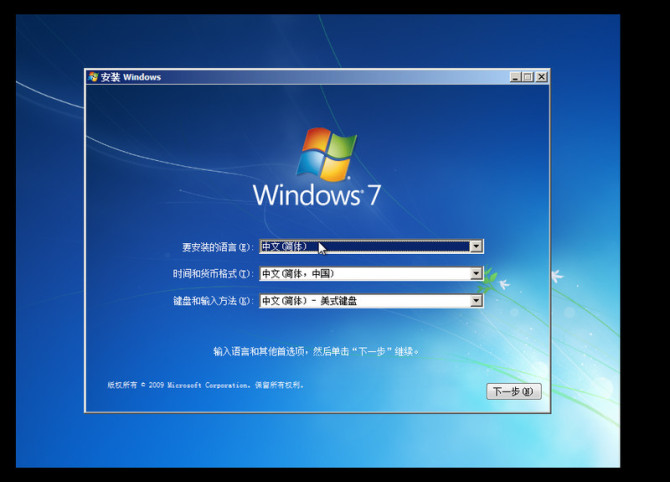Click the 时间和货币格式 label
Screen dimensions: 670x482
(x=211, y=274)
